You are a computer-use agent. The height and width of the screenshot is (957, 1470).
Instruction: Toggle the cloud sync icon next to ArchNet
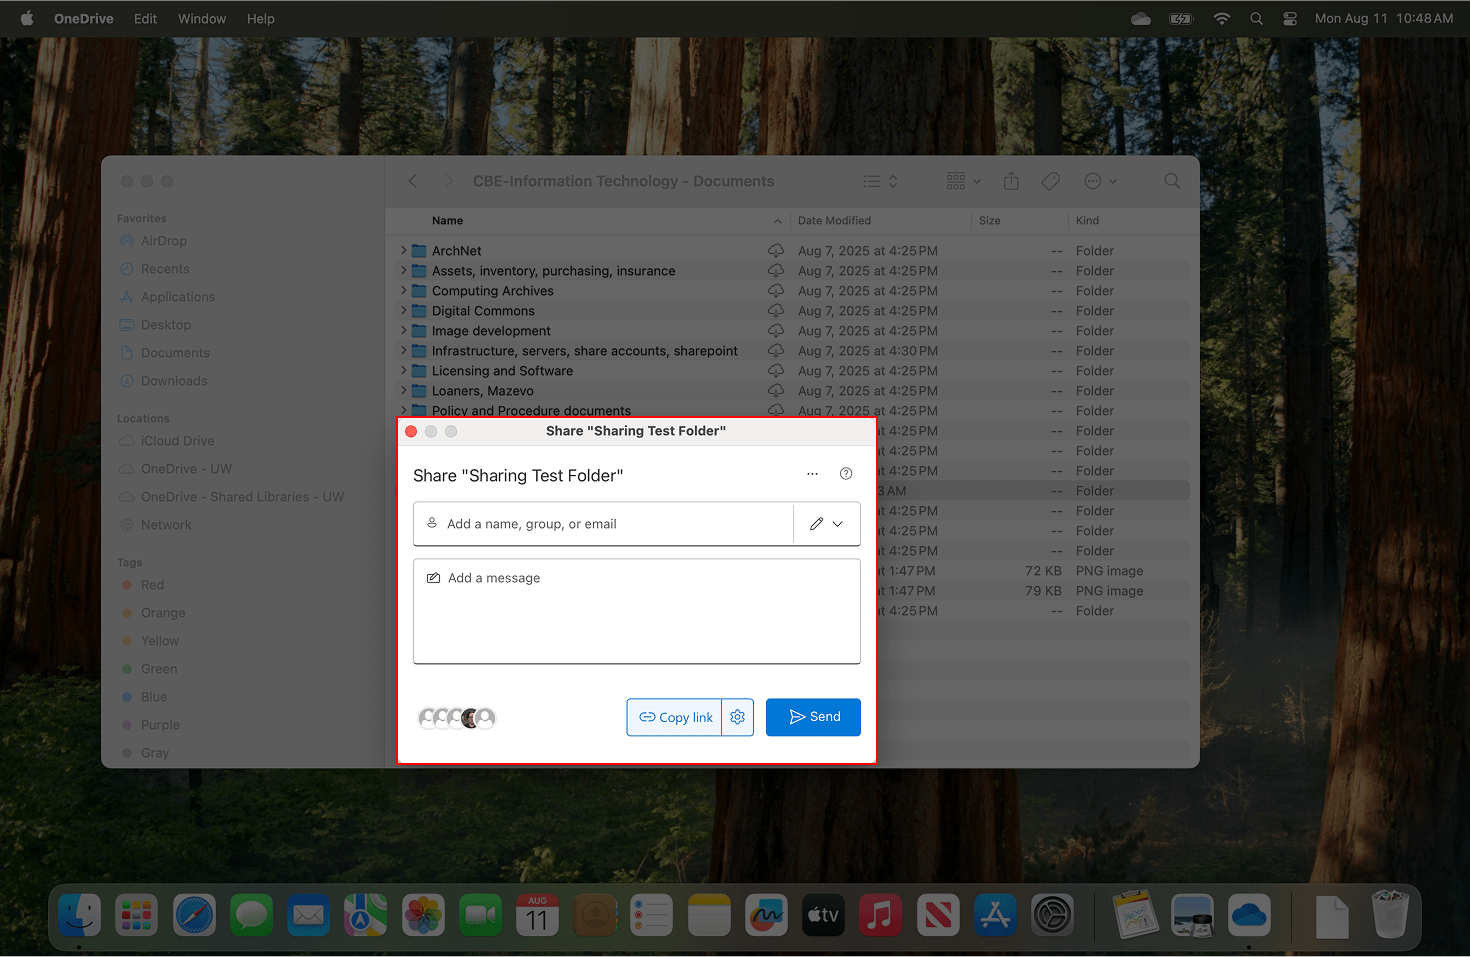click(776, 250)
